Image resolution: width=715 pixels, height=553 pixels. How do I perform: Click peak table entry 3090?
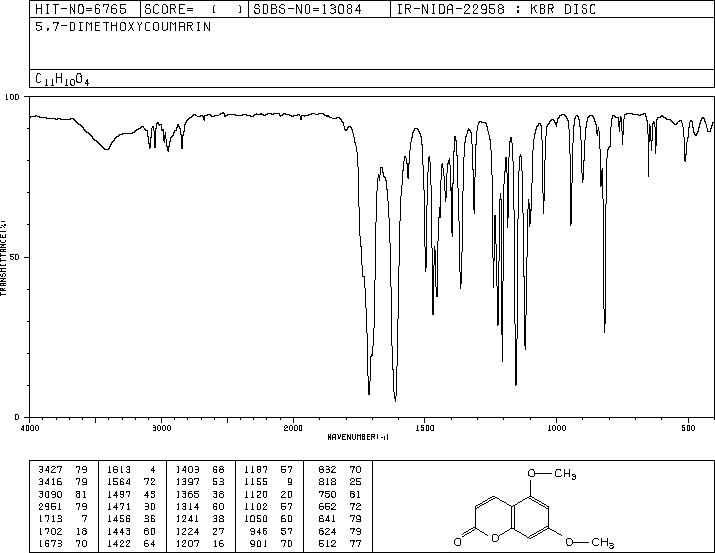(51, 494)
